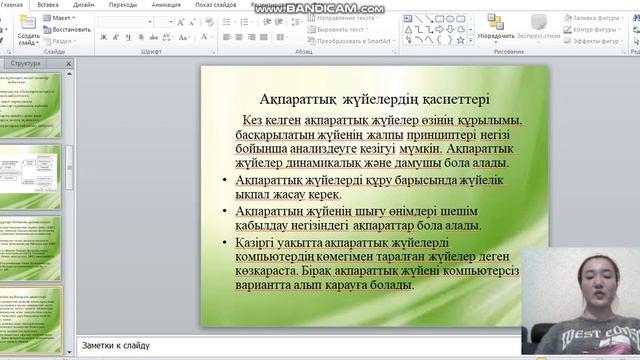Click Преобразовать в SmartArt
Viewport: 640px width, 360px height.
(352, 41)
